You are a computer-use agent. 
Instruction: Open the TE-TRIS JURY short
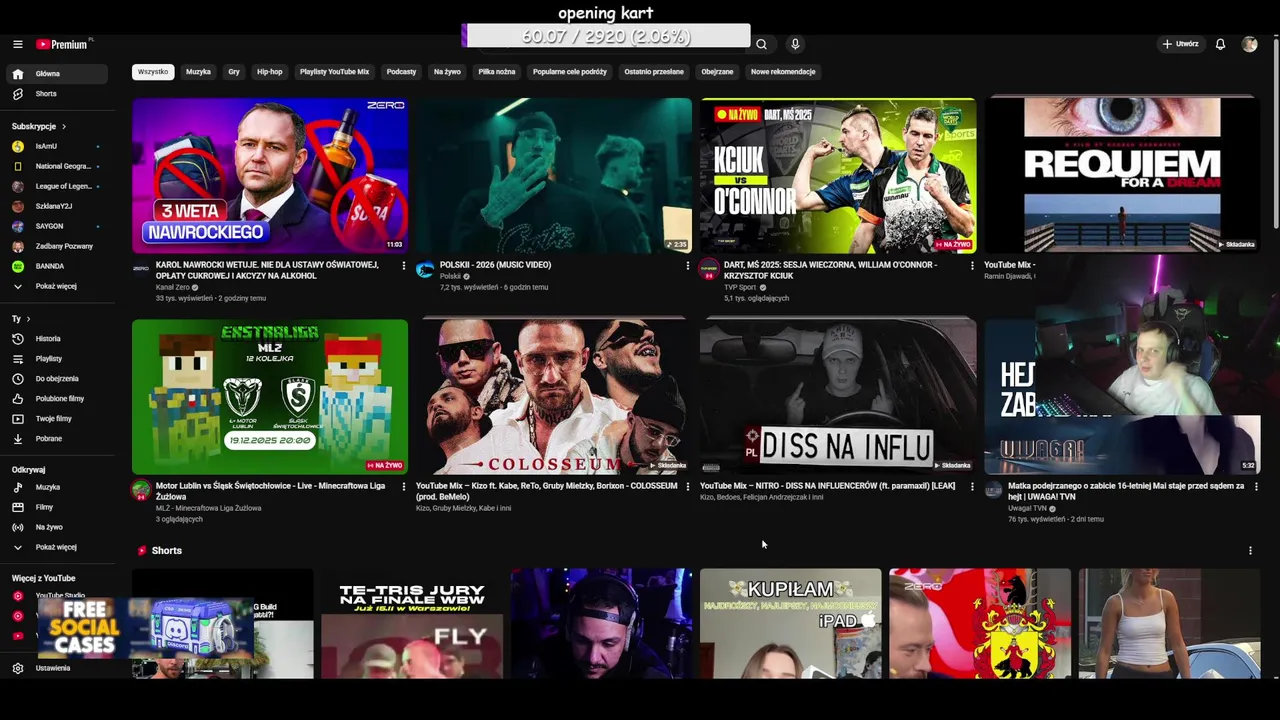click(x=412, y=624)
